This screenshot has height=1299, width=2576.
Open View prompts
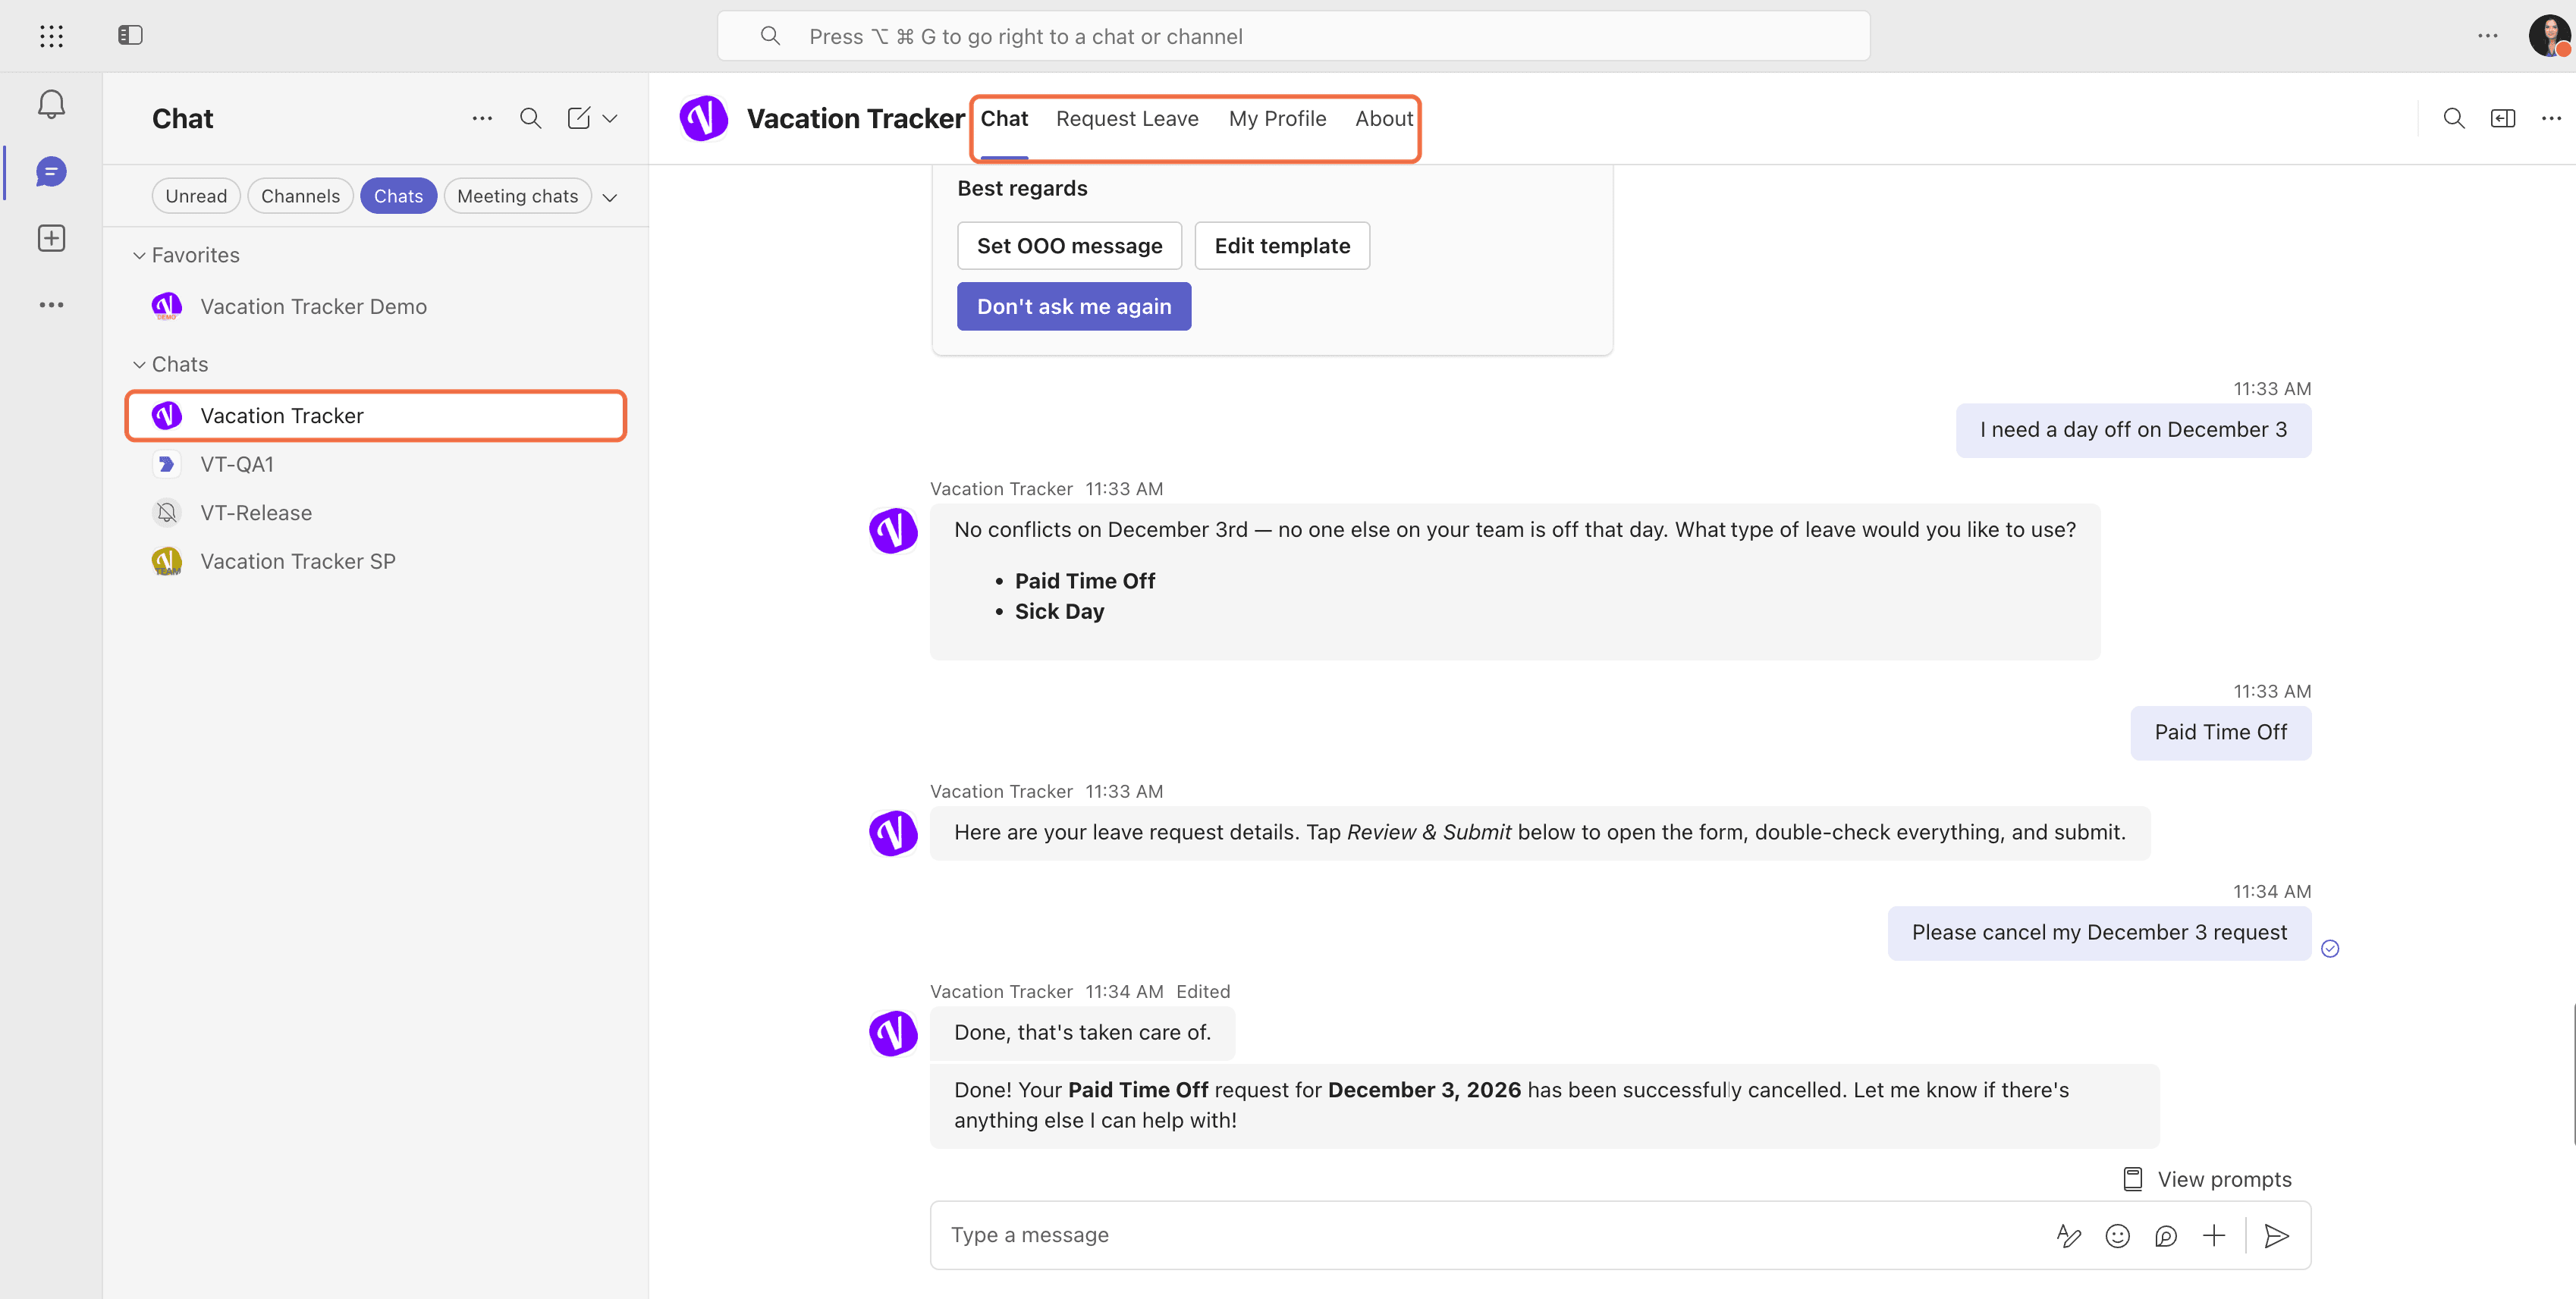[x=2207, y=1179]
